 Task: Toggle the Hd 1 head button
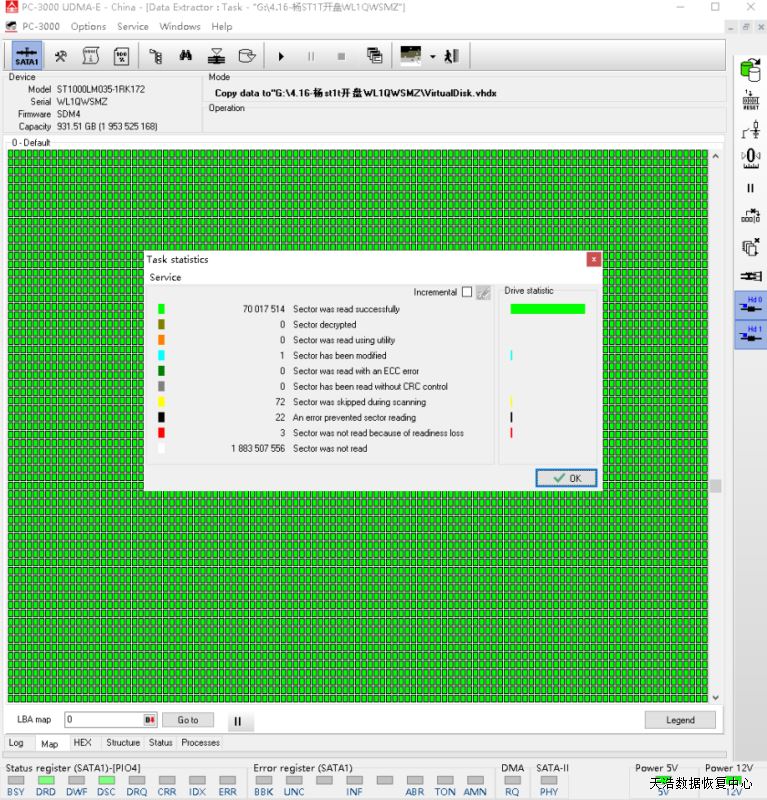(x=750, y=335)
